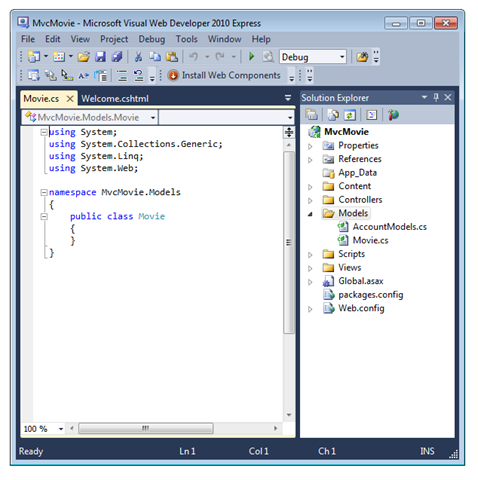Click the horizontal scrollbar thumb in editor
The image size is (478, 480).
146,428
